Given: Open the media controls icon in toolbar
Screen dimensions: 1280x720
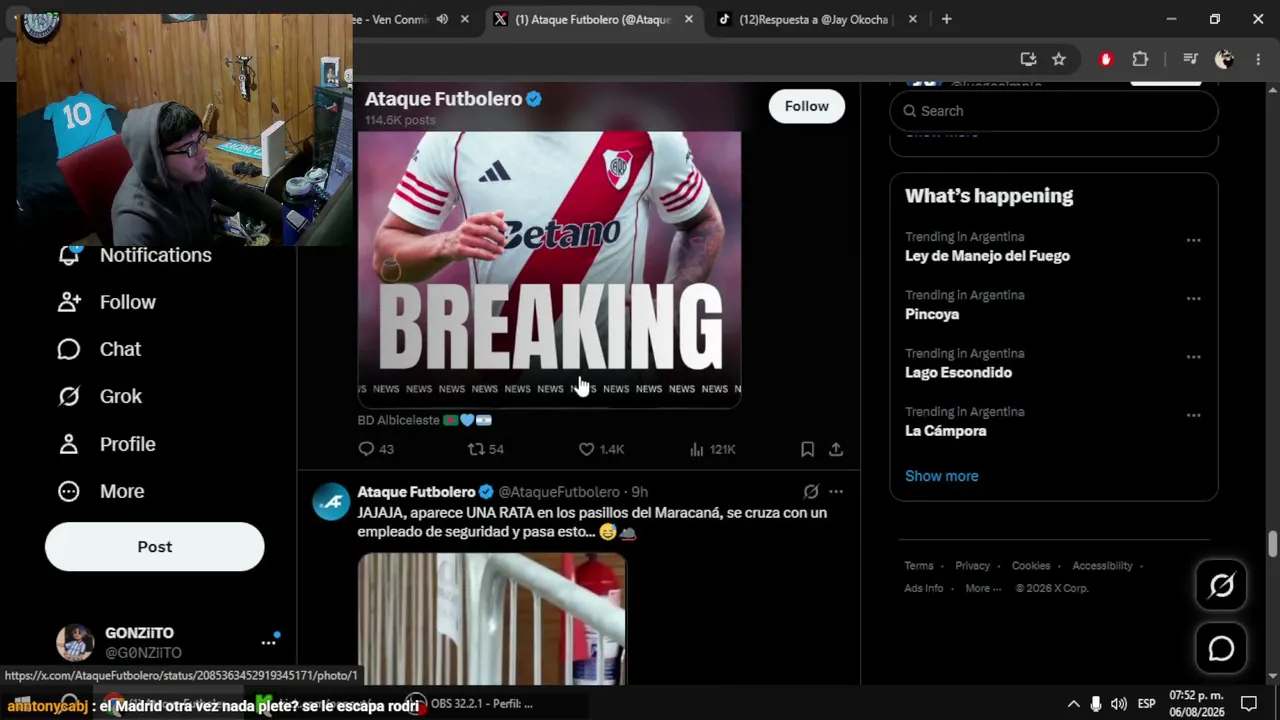Looking at the screenshot, I should (1190, 59).
